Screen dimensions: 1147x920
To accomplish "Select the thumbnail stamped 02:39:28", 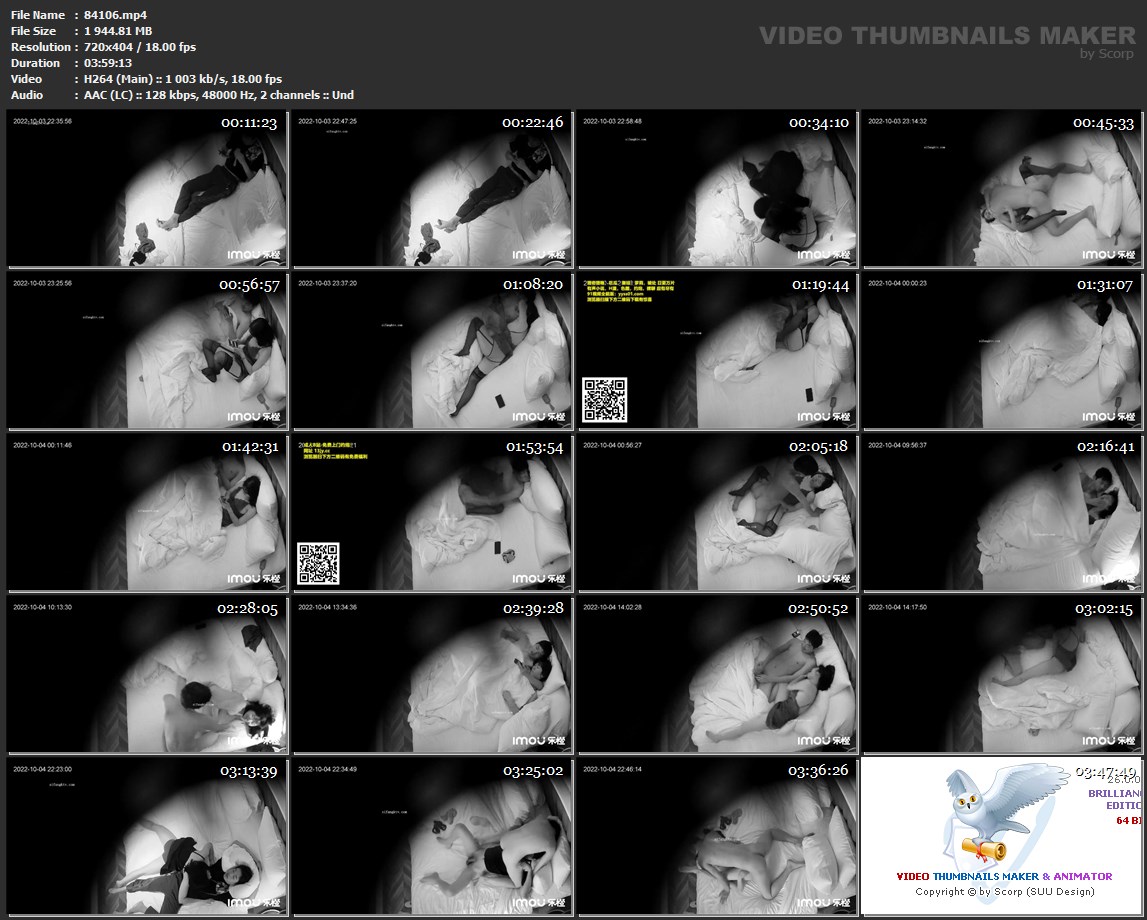I will click(432, 674).
